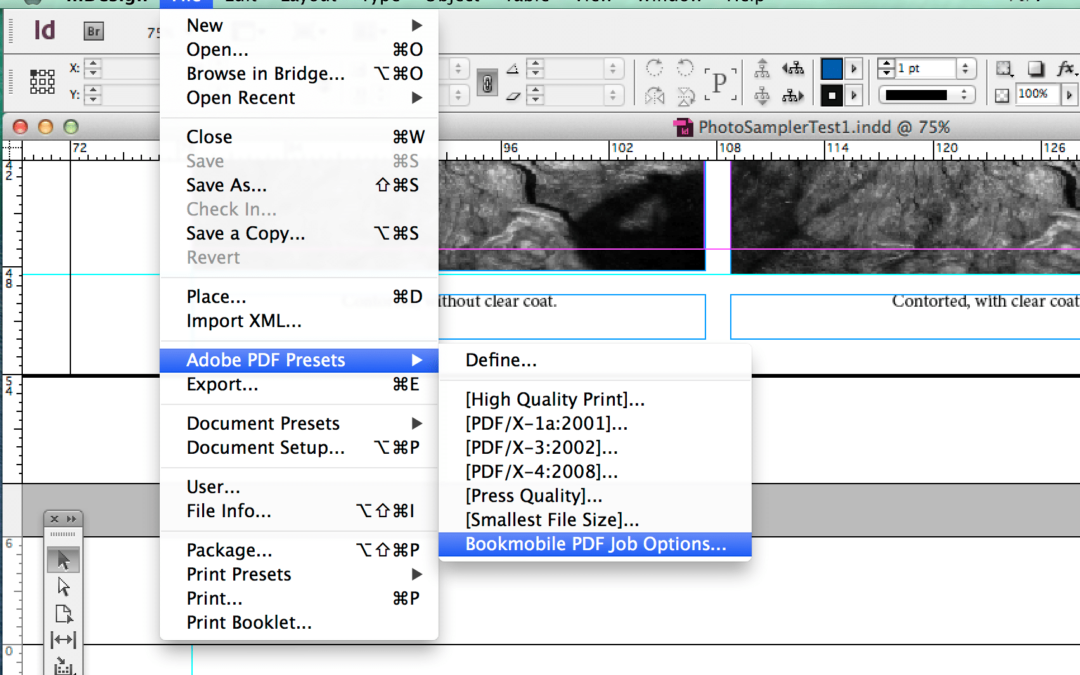1080x675 pixels.
Task: Flip horizontal icon in control bar
Action: pyautogui.click(x=654, y=96)
